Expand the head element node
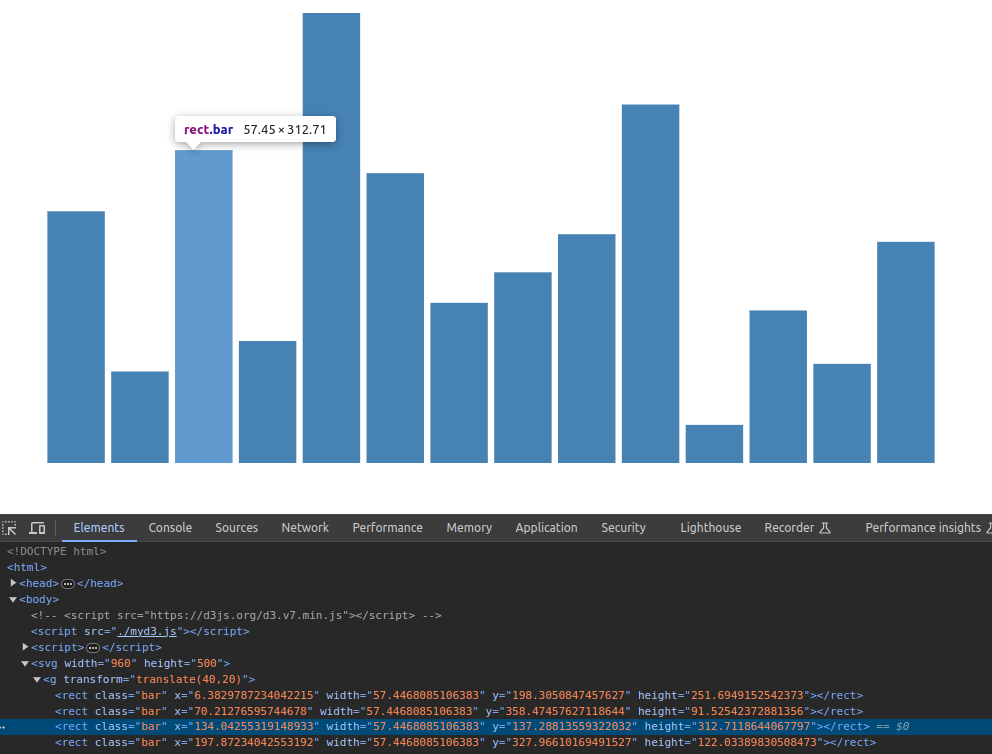 13,583
